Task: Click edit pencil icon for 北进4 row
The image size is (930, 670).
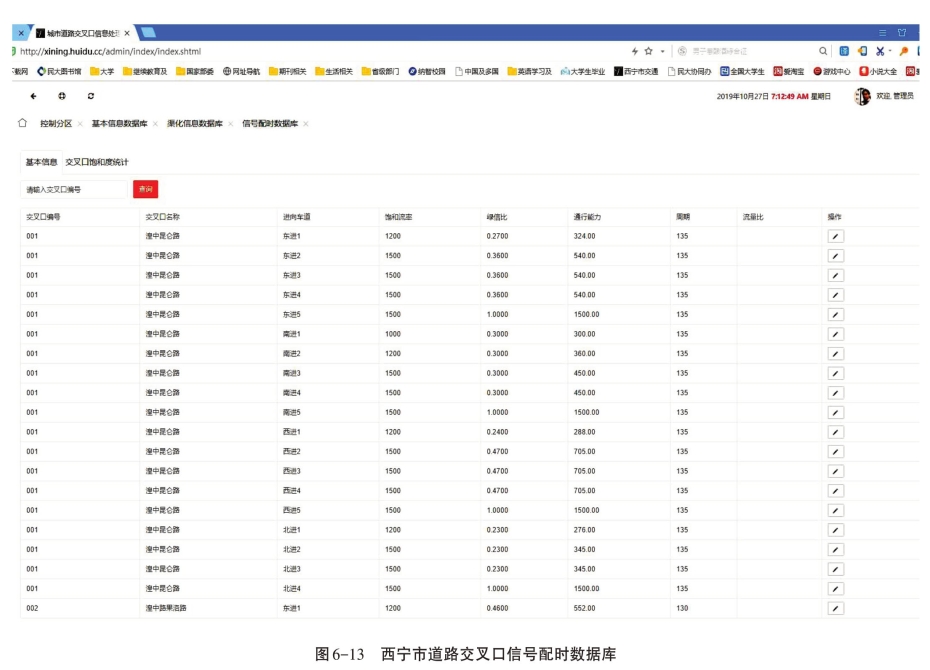Action: (x=836, y=588)
